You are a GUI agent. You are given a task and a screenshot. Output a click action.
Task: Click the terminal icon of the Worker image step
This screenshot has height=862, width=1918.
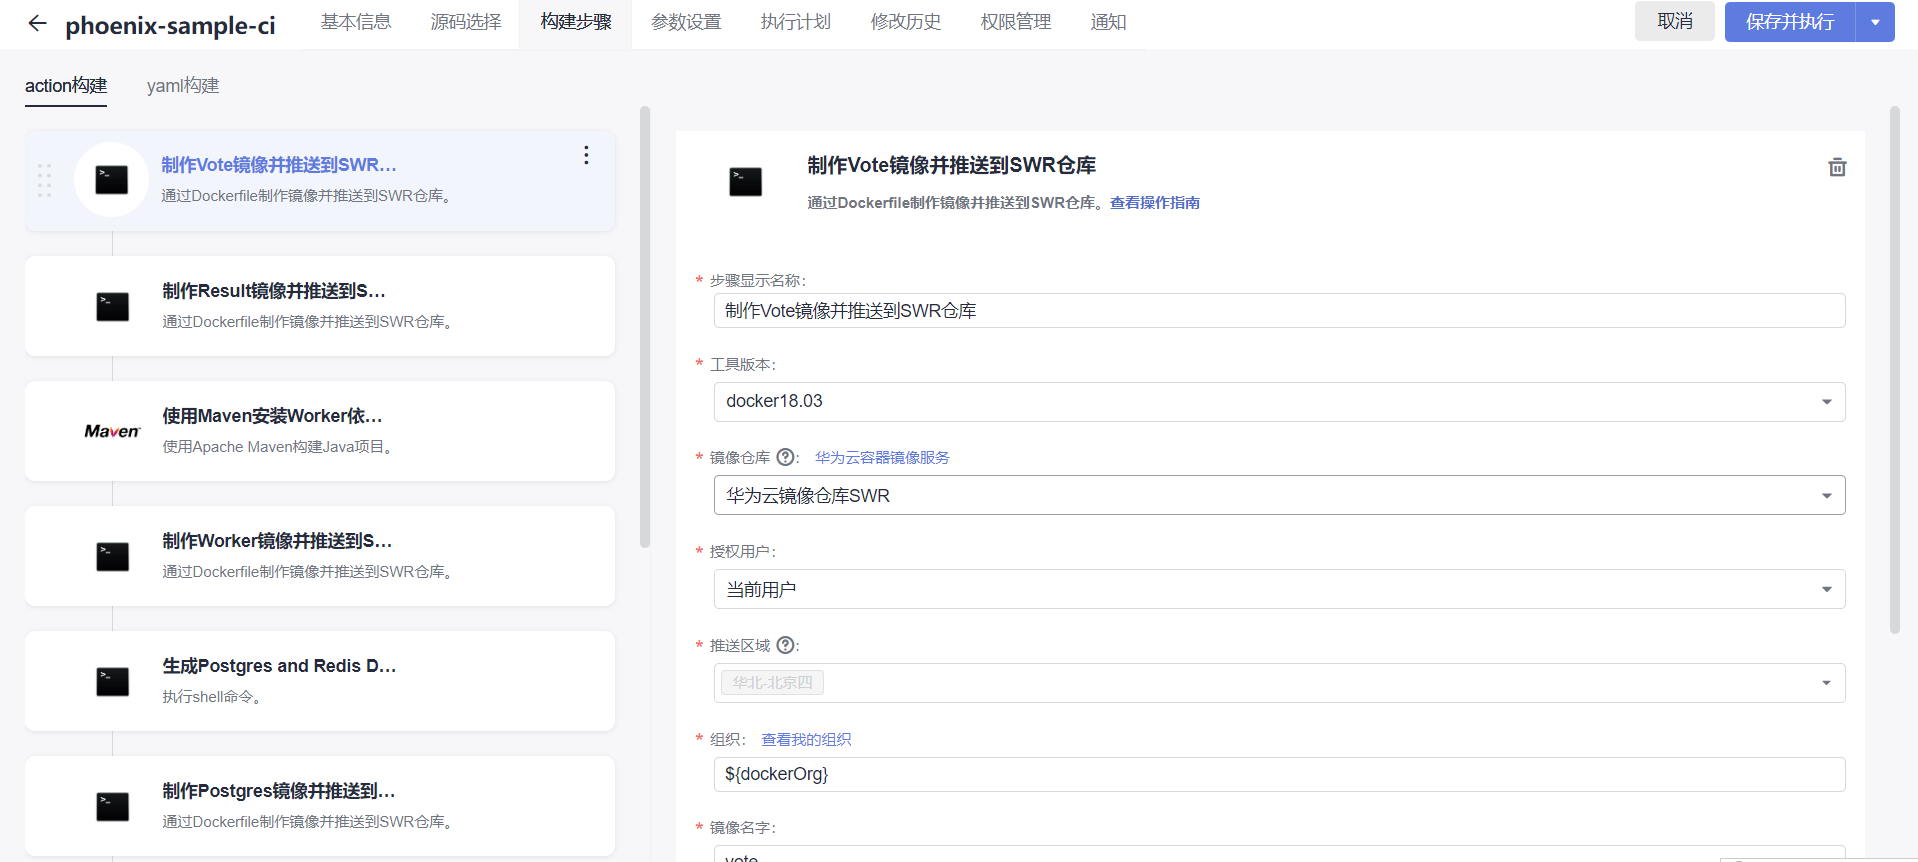pos(112,556)
